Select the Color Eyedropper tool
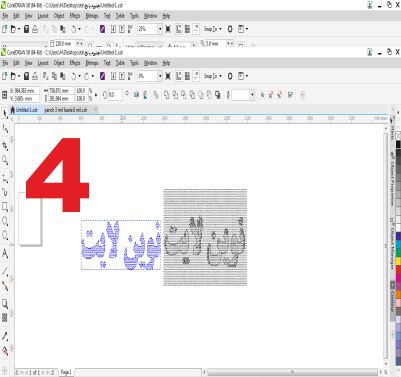401x377 pixels. 5,336
